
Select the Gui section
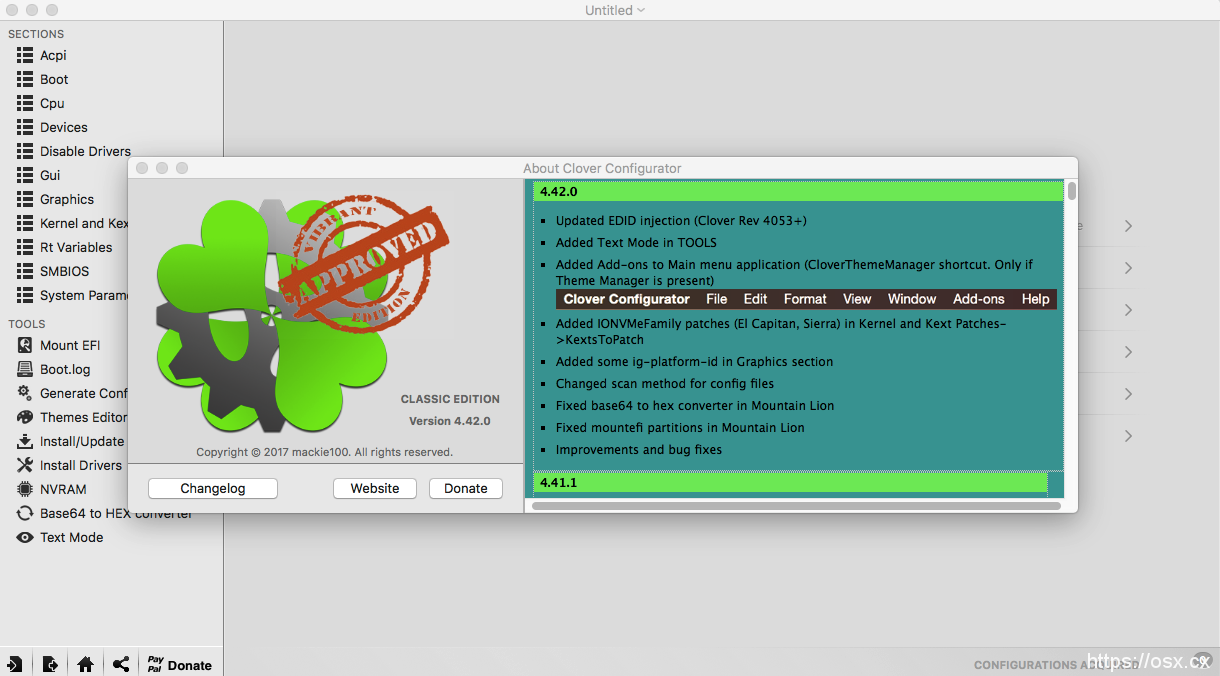pos(50,175)
